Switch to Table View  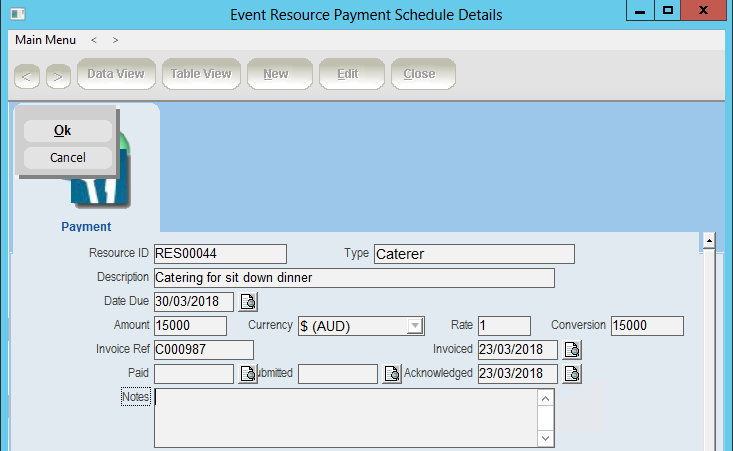(x=201, y=74)
